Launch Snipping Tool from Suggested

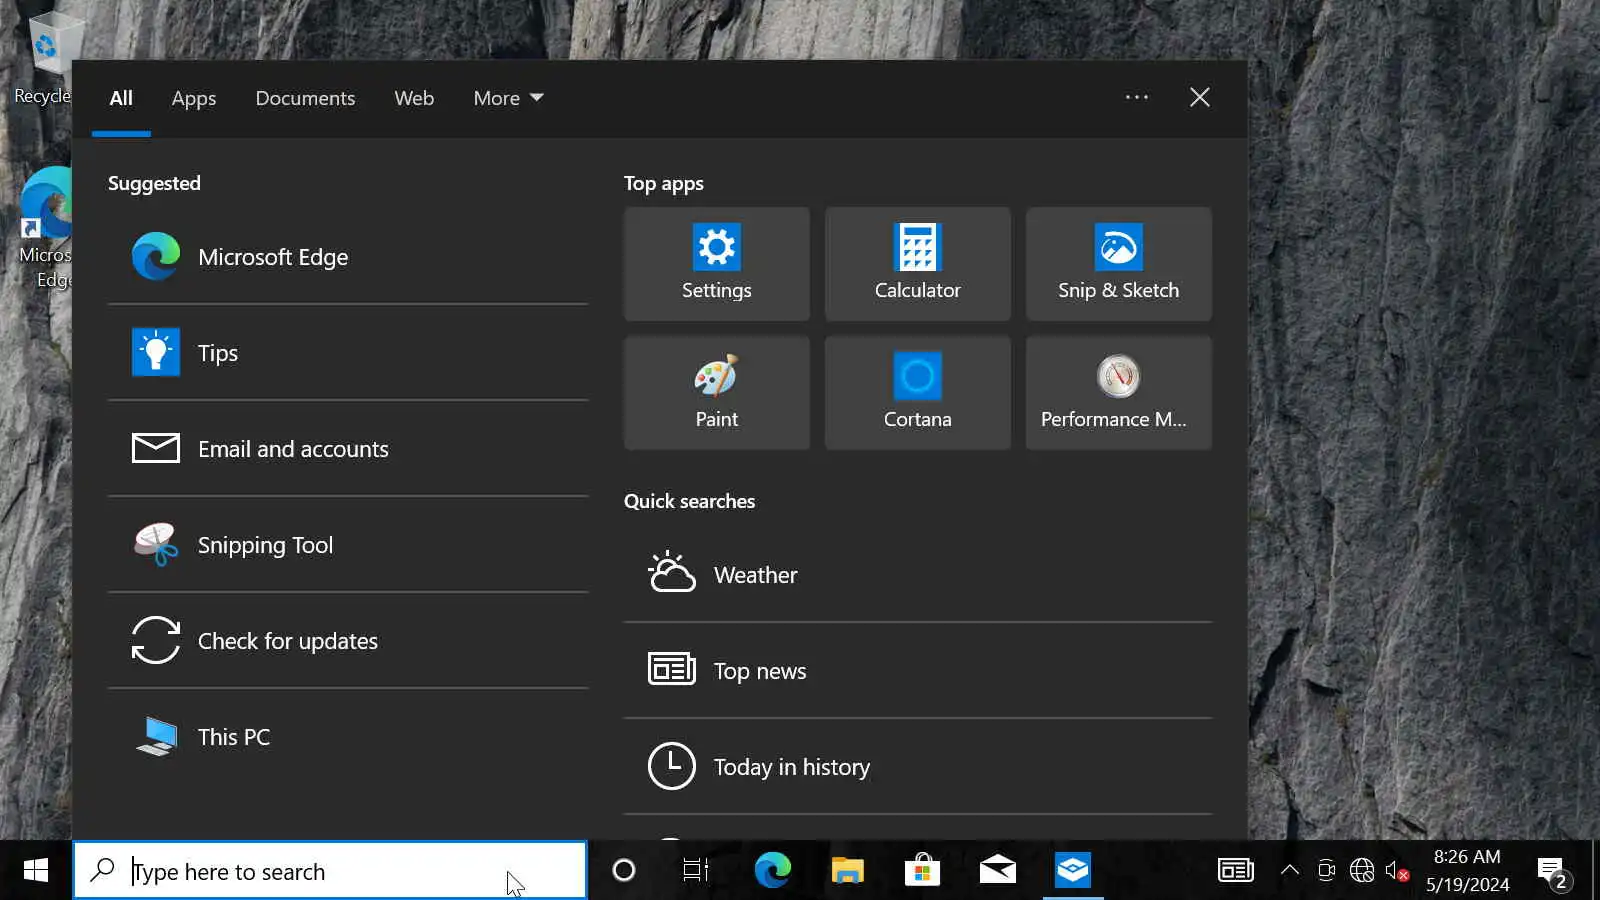tap(348, 545)
